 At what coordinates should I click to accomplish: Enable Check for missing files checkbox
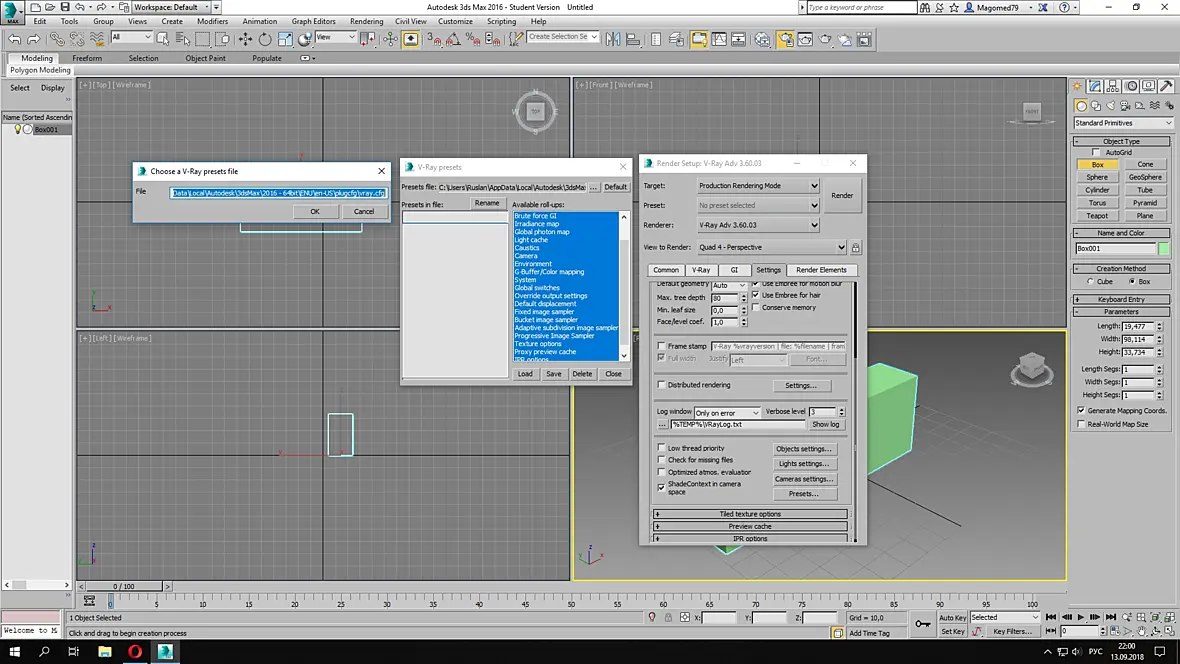[x=661, y=460]
